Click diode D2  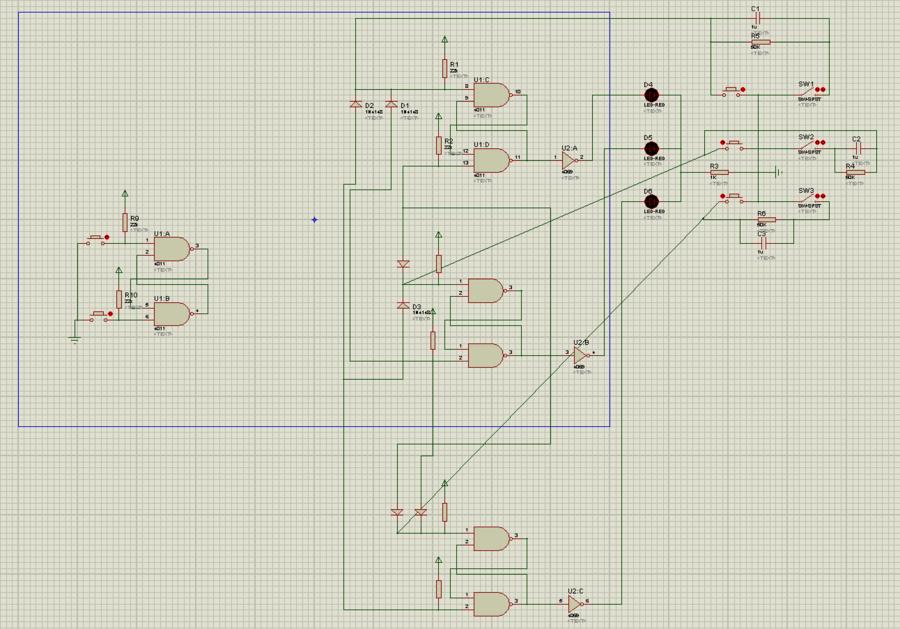pos(355,103)
